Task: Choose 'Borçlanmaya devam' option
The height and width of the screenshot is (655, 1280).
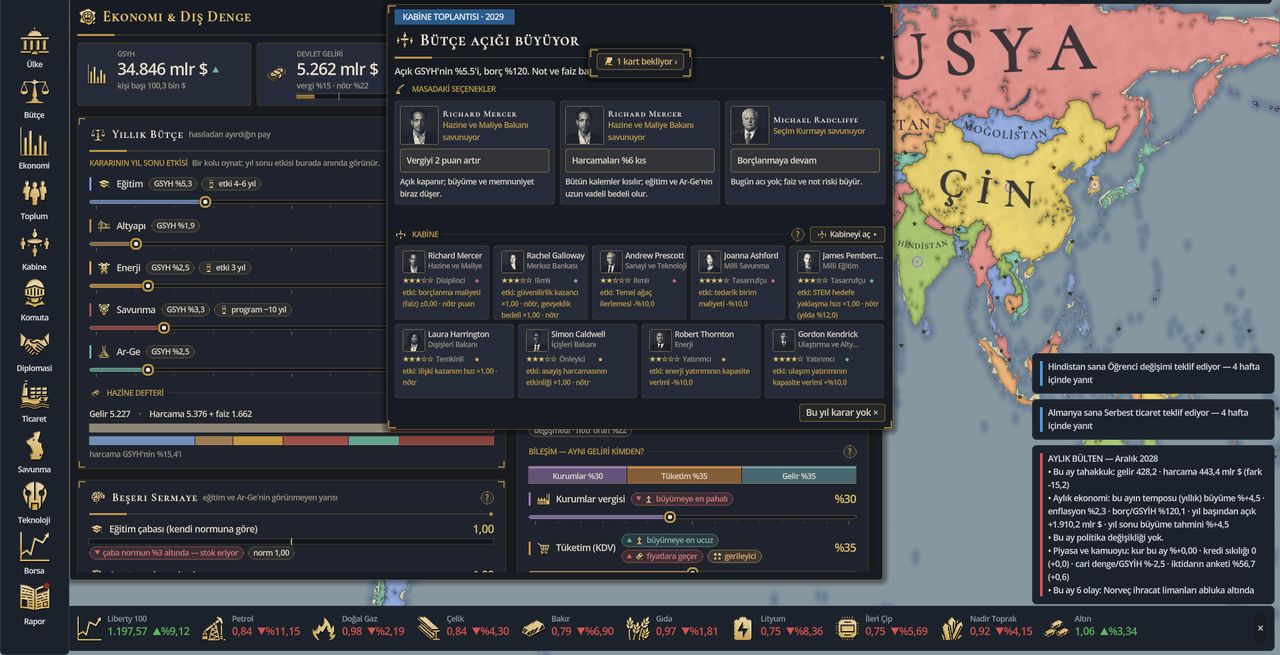Action: tap(805, 160)
